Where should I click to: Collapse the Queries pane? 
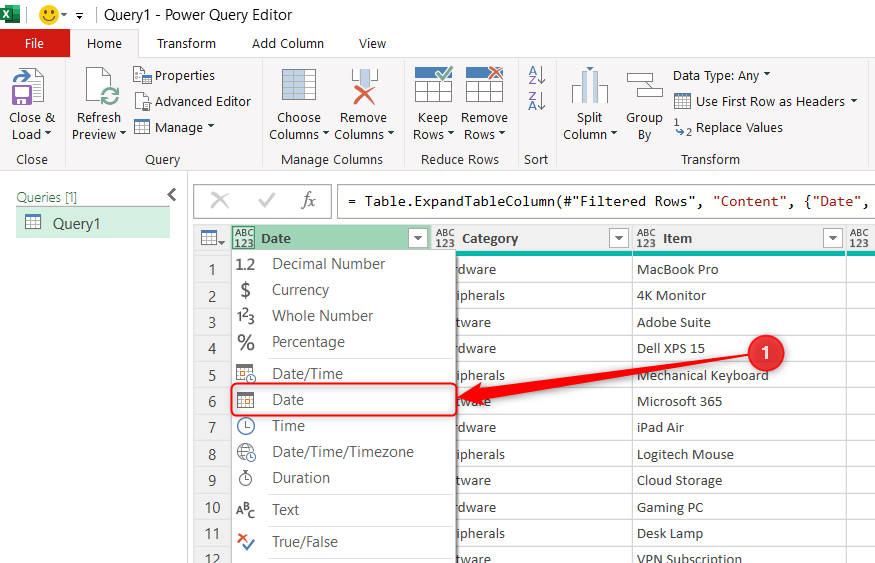point(172,195)
